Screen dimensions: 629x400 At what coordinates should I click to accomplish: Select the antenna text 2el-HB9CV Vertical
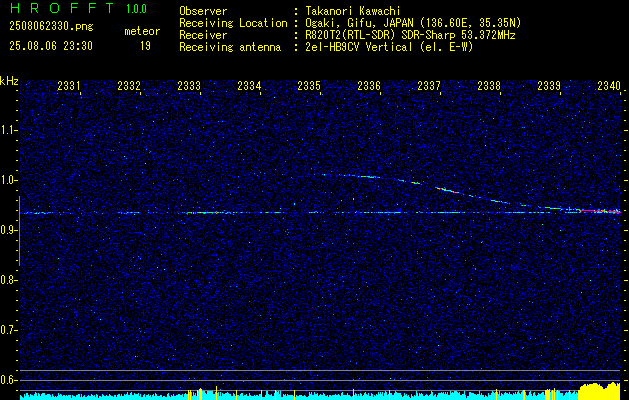(359, 47)
